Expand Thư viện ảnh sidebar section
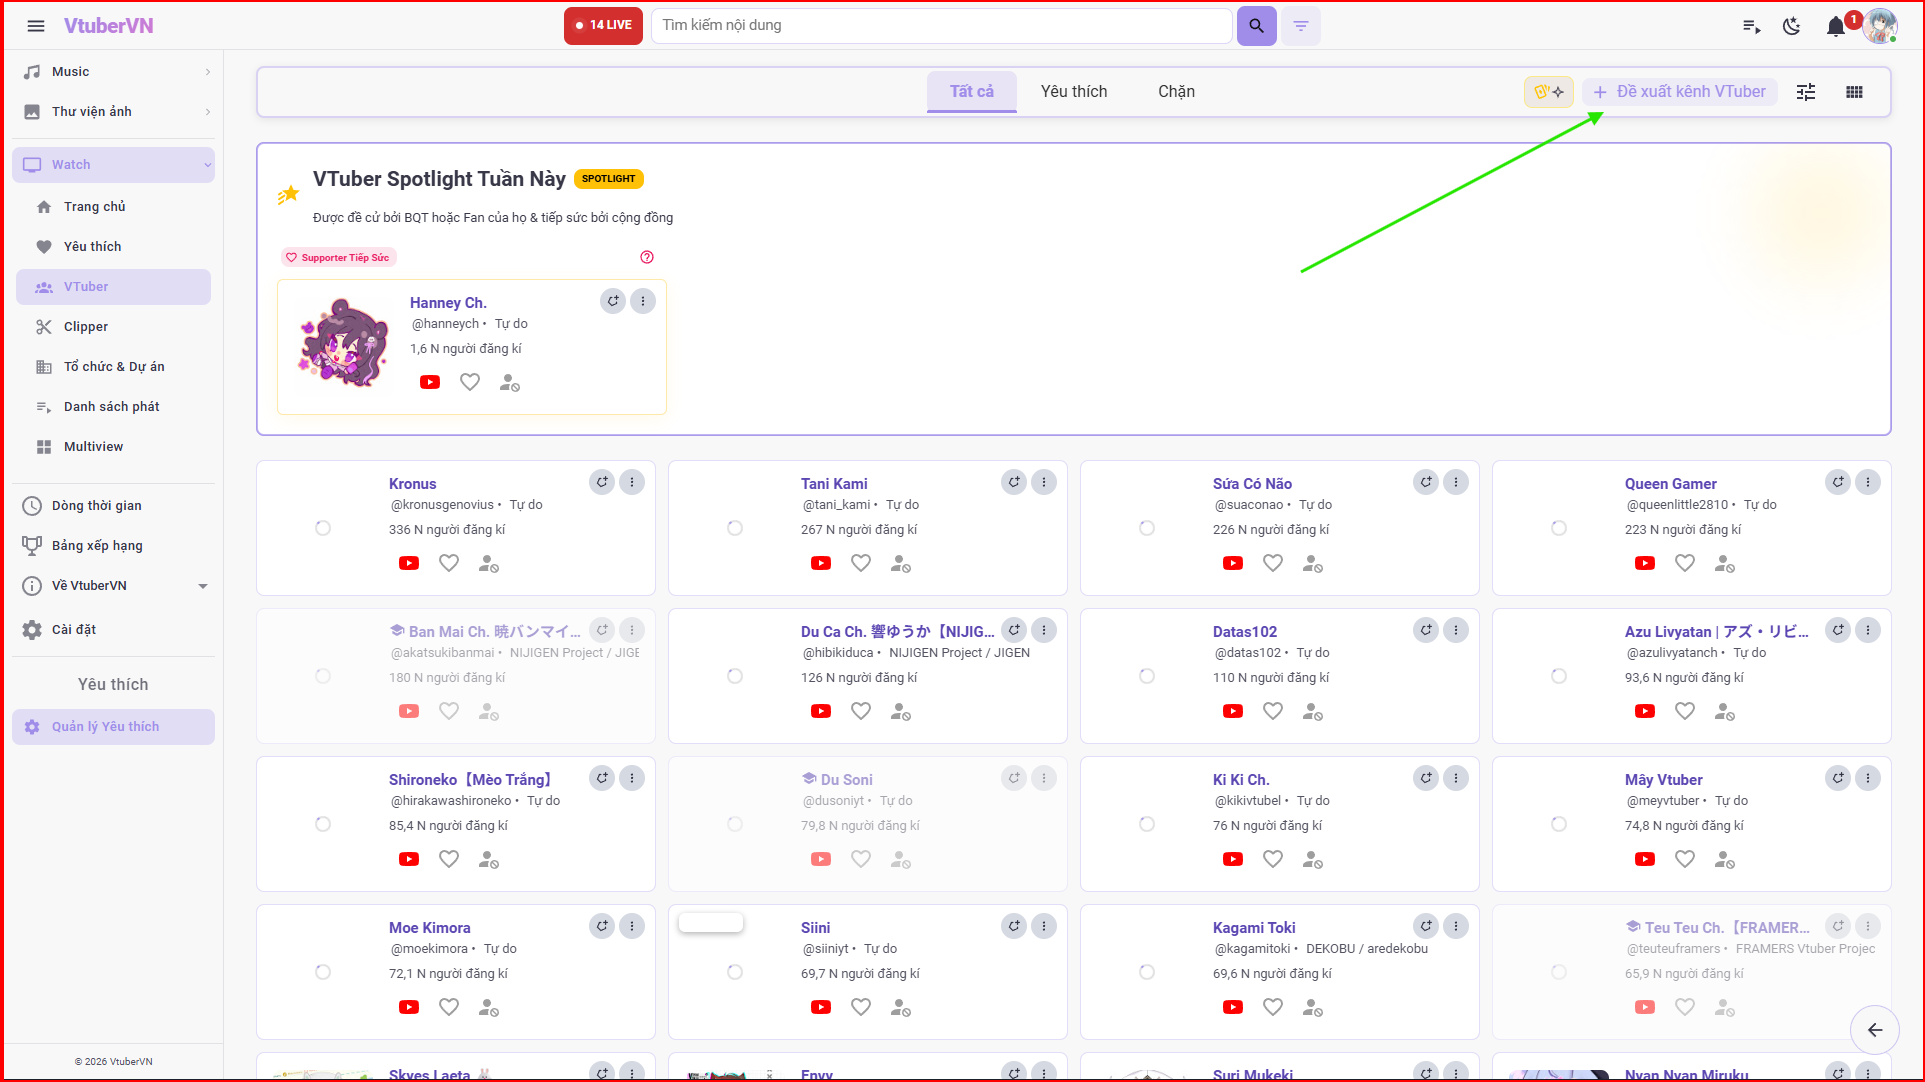Image resolution: width=1925 pixels, height=1082 pixels. [x=114, y=112]
